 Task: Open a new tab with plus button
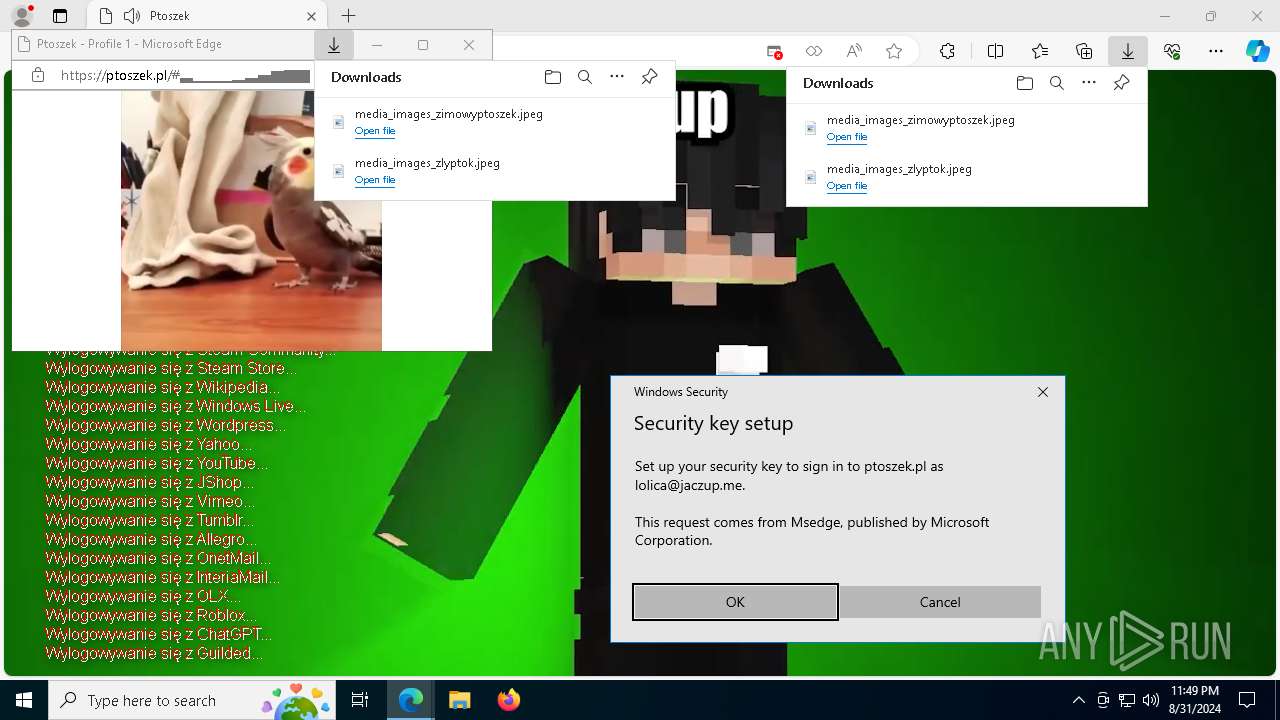click(x=348, y=16)
